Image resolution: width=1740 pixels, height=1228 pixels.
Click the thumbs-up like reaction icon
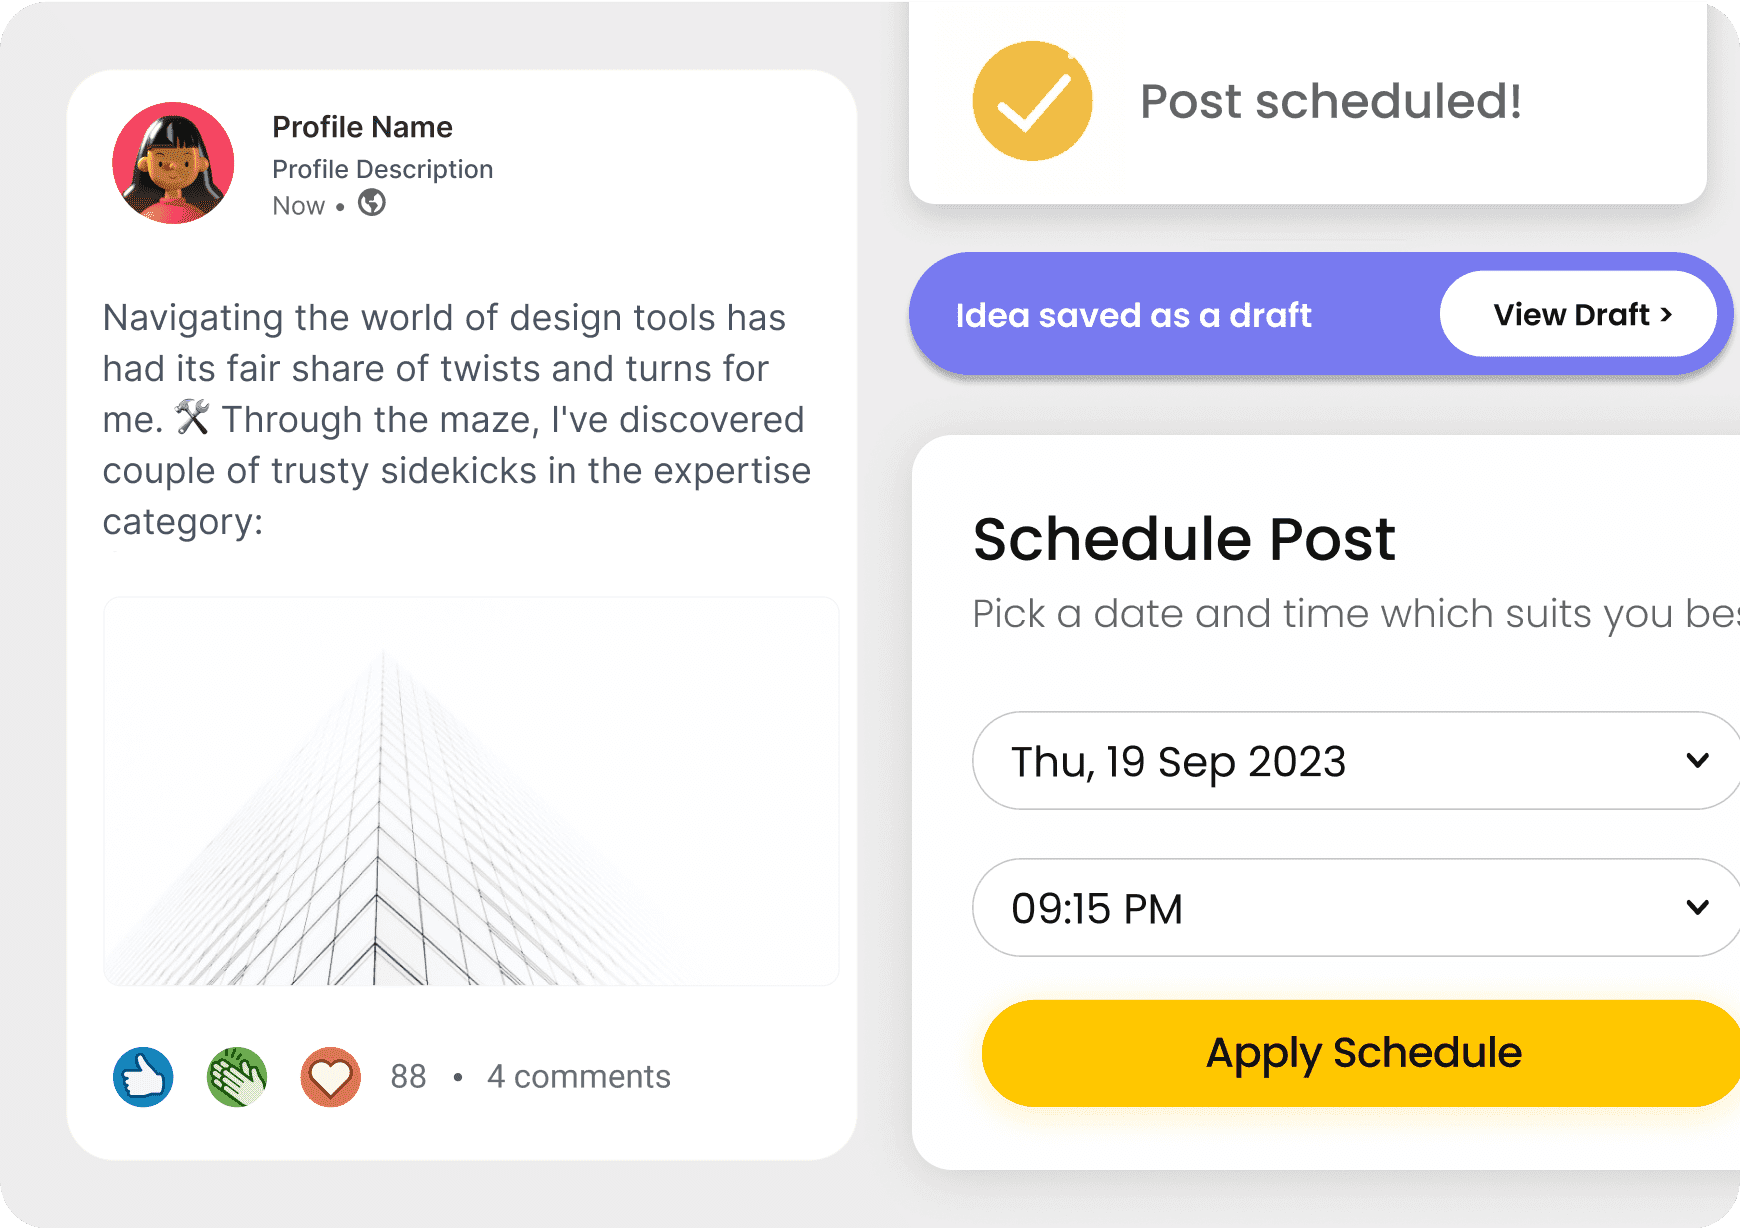pos(143,1077)
